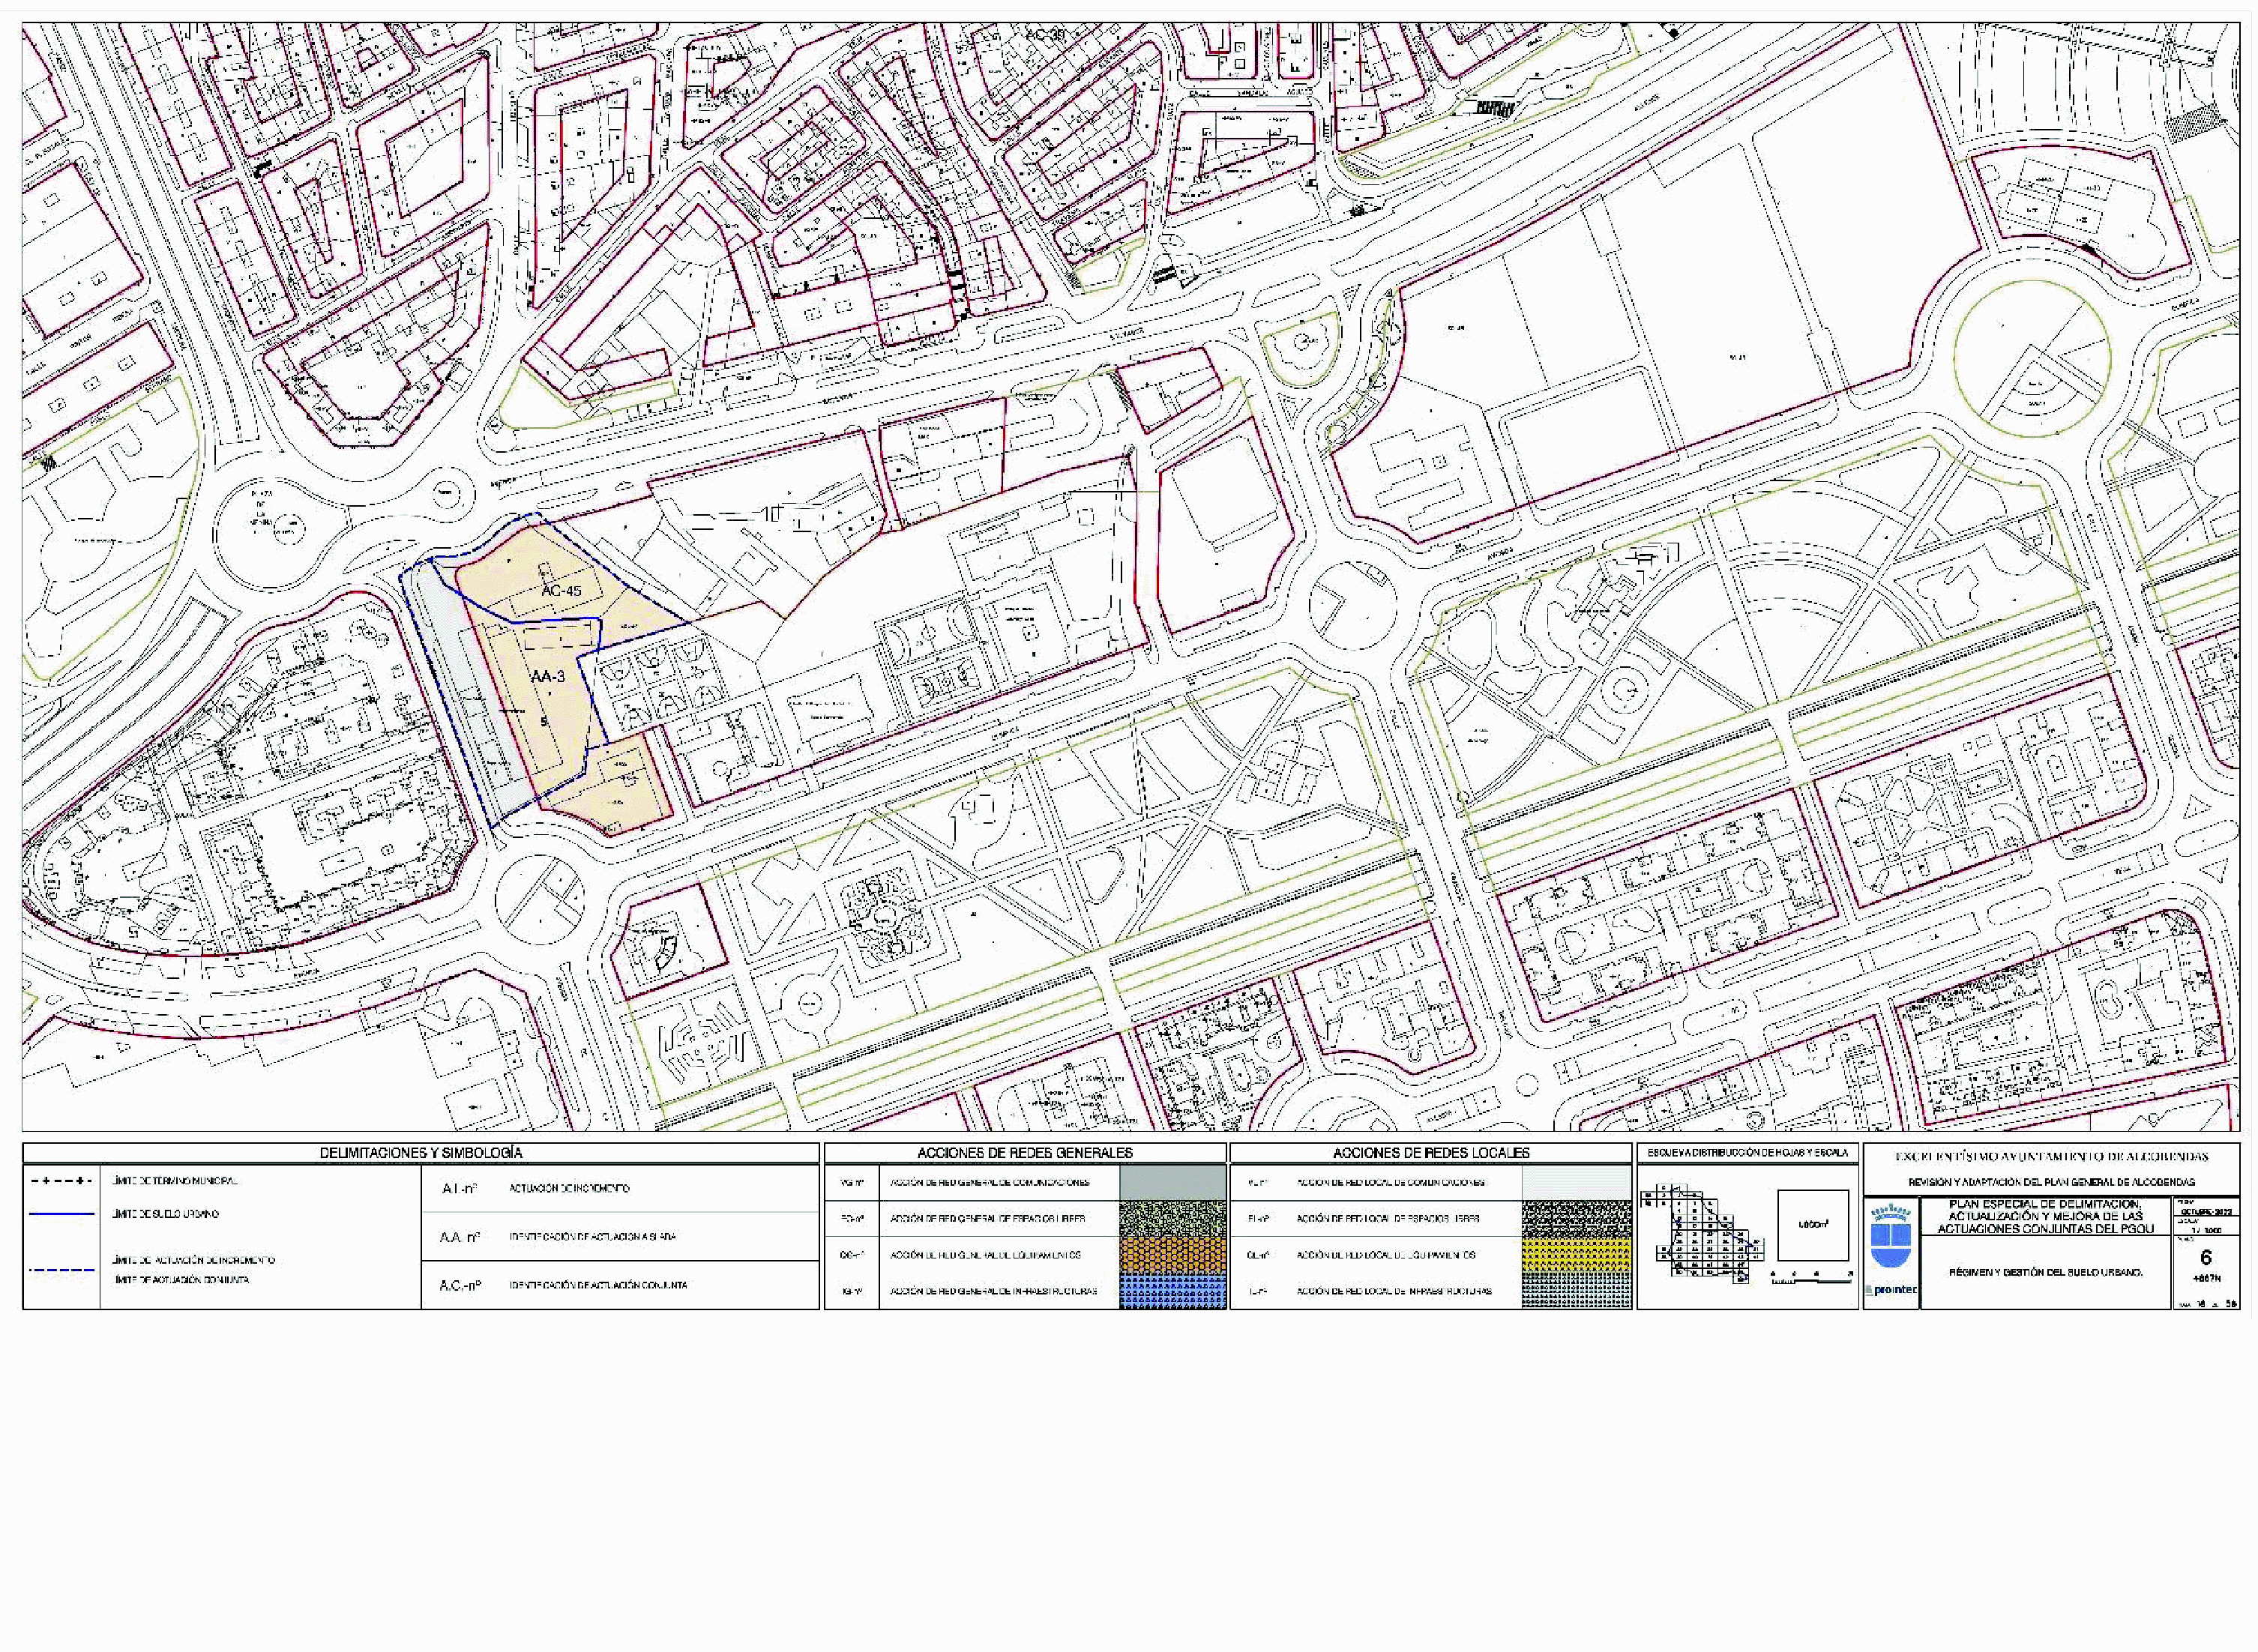This screenshot has width=2258, height=1652.
Task: Click the DELIMITACIONES Y SIMBOLOGÍA legend header
Action: point(421,1153)
